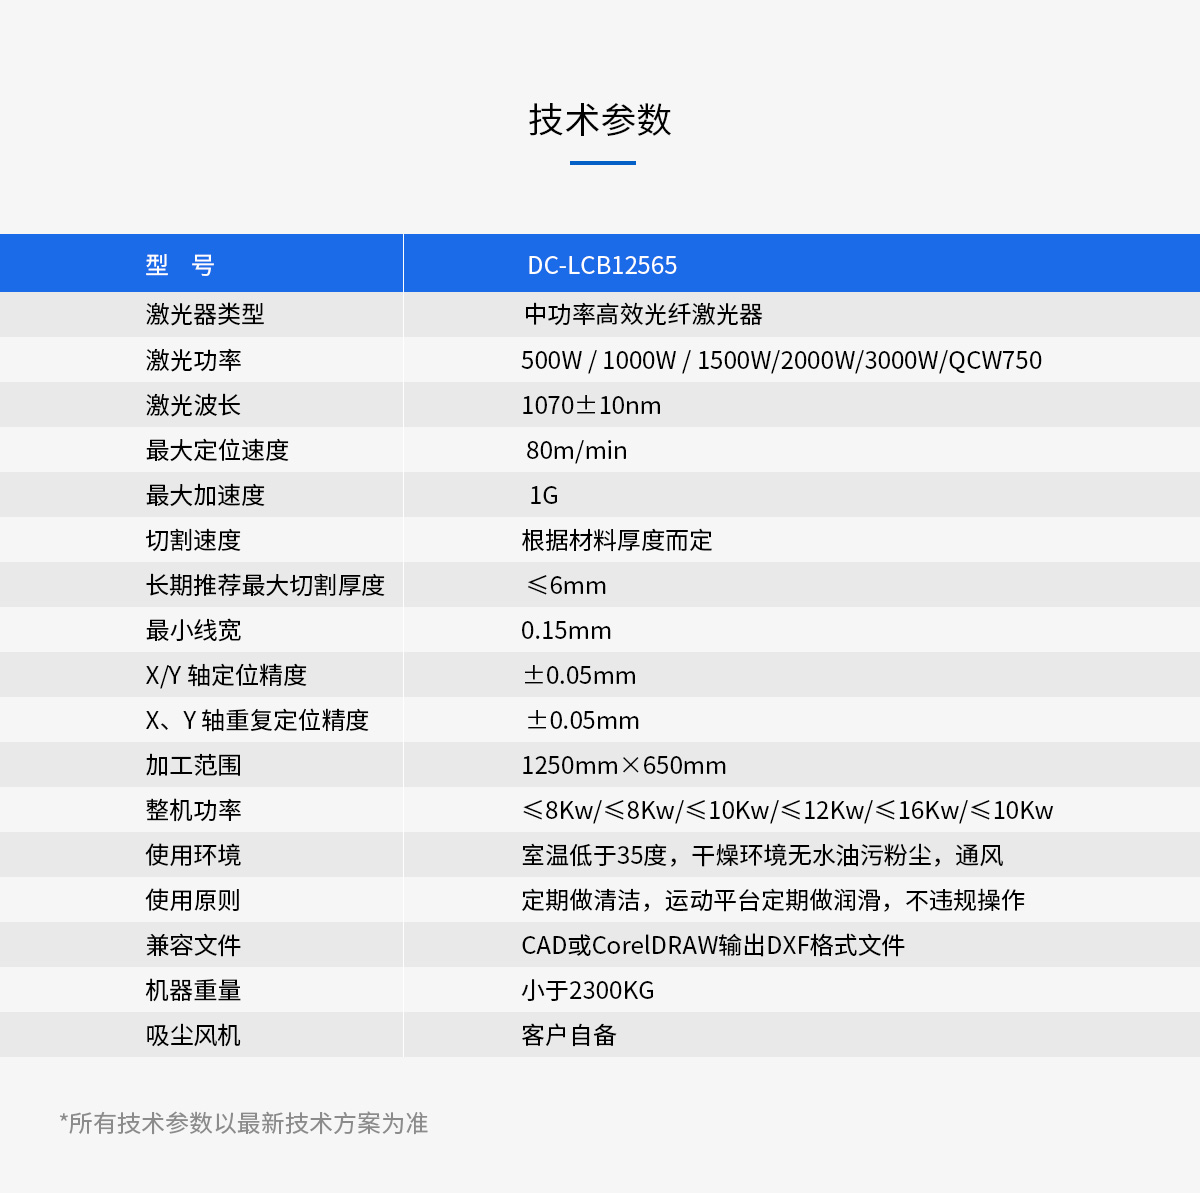Click the 最大加速度 row label

[205, 495]
